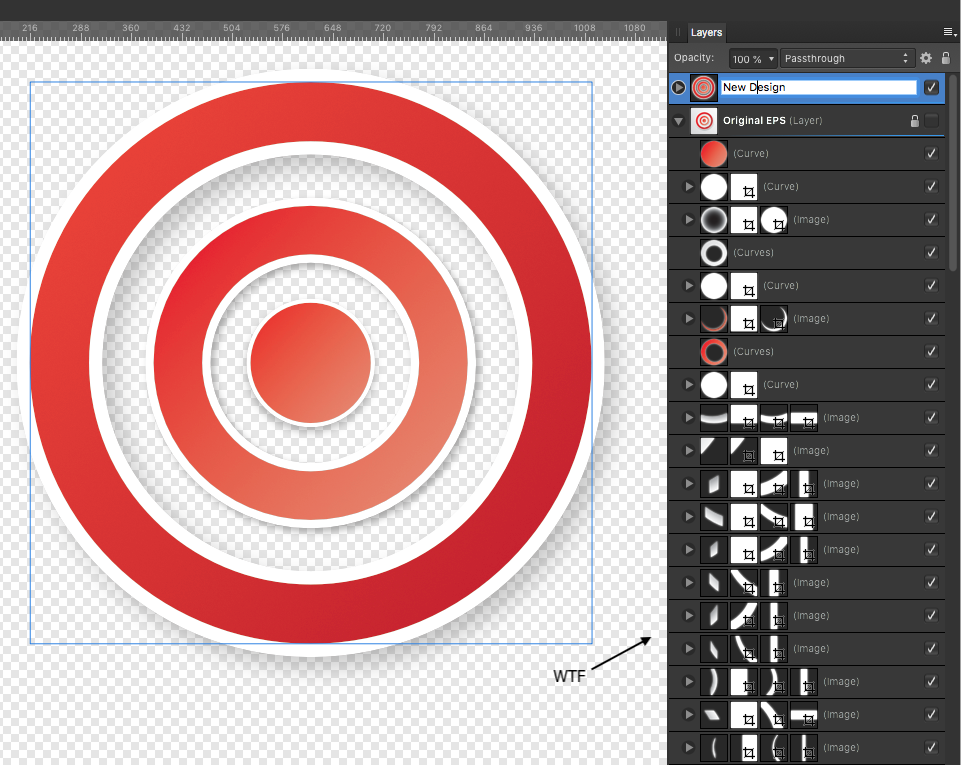
Task: Select the white ring (Curves) thumbnail
Action: 713,253
